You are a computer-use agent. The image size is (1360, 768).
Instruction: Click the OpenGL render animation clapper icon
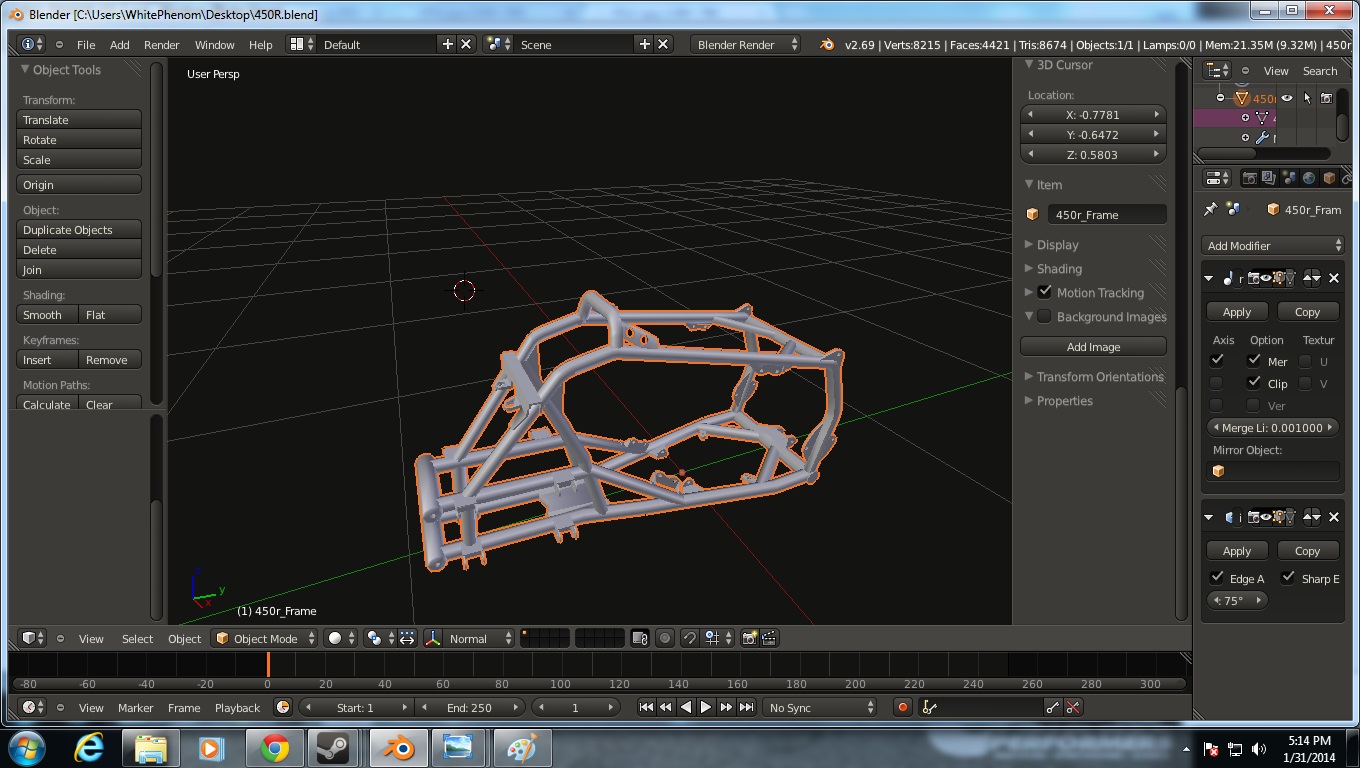coord(769,638)
